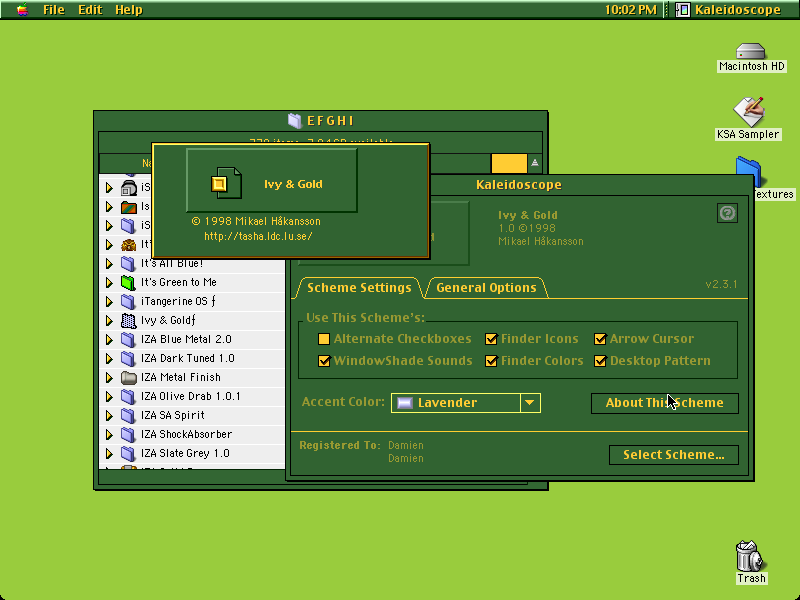The image size is (800, 600).
Task: Switch to General Options tab
Action: click(x=486, y=288)
